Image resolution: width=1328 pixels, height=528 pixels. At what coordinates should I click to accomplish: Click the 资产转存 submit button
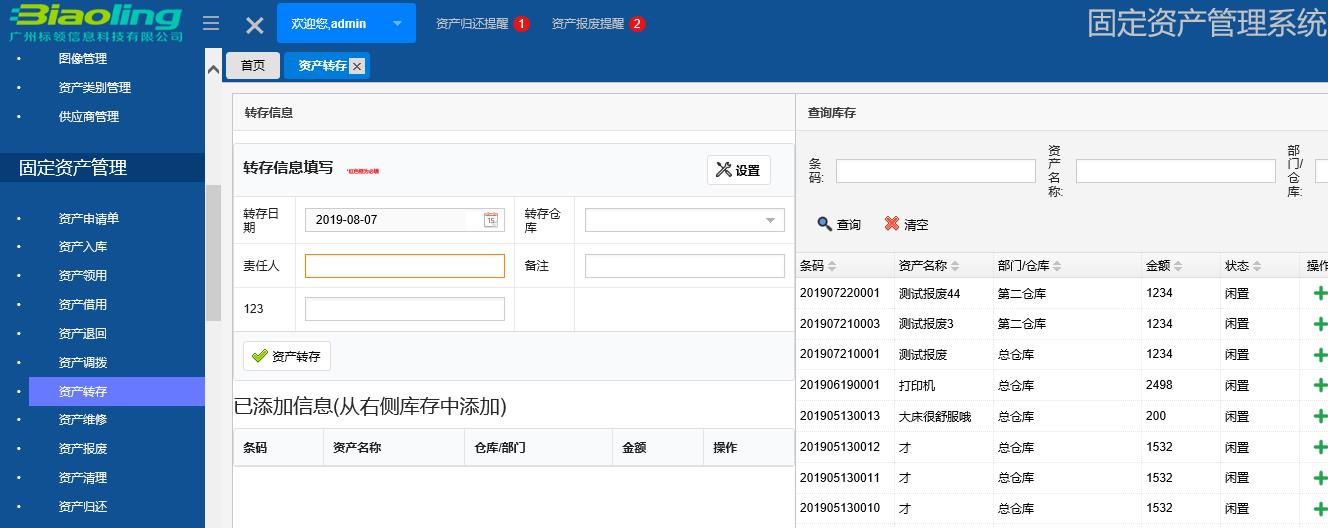point(287,356)
